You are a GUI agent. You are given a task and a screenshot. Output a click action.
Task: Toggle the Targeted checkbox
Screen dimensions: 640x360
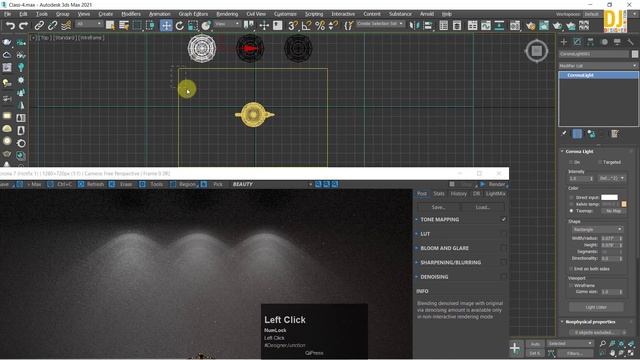click(x=600, y=162)
